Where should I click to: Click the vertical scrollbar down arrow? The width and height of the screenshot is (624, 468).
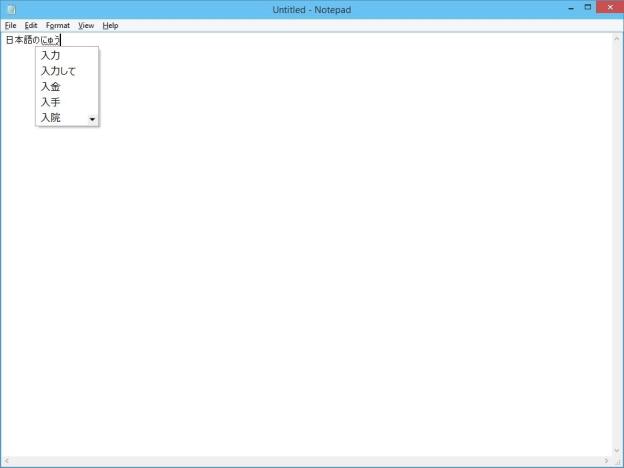[x=616, y=451]
